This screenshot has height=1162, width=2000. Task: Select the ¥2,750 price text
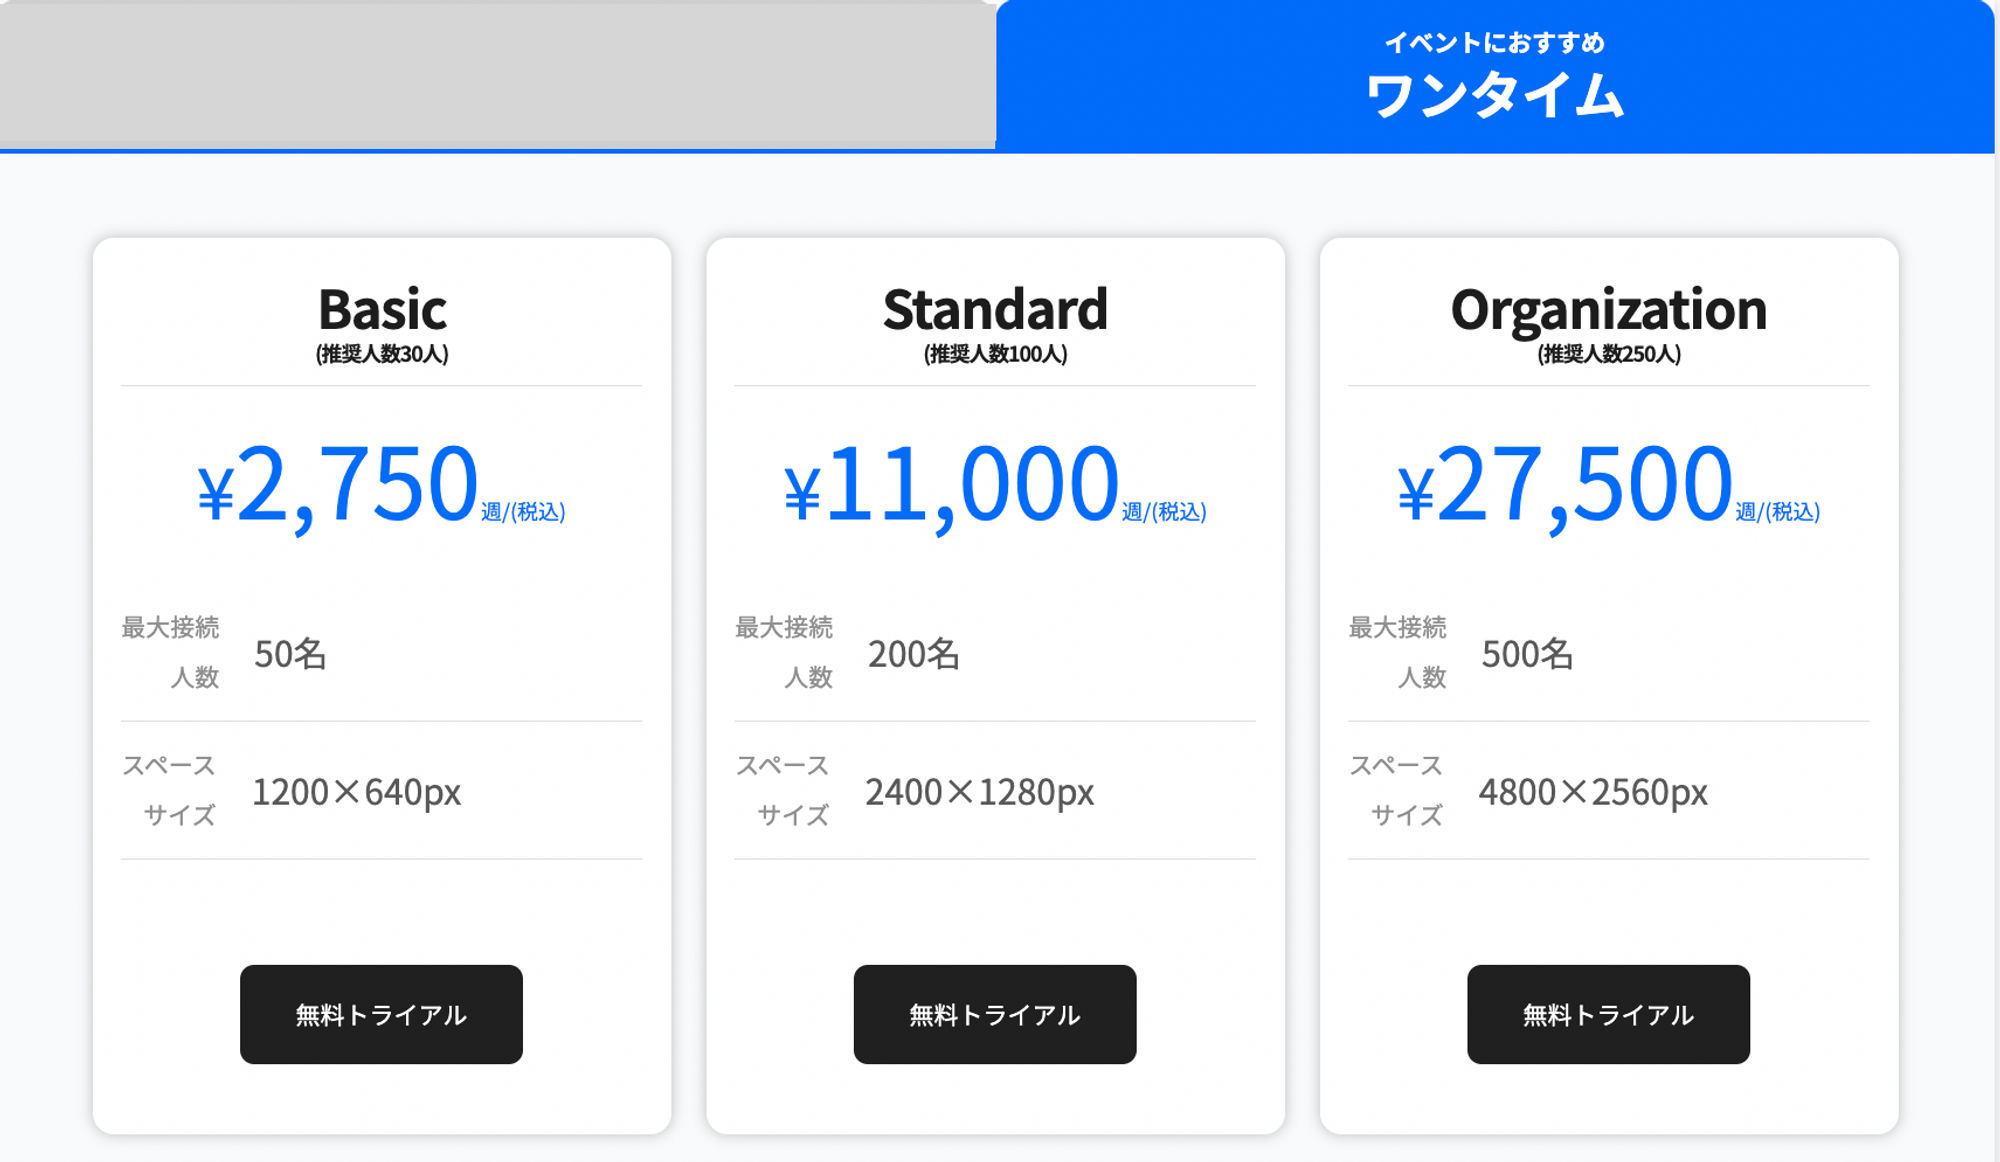tap(337, 485)
